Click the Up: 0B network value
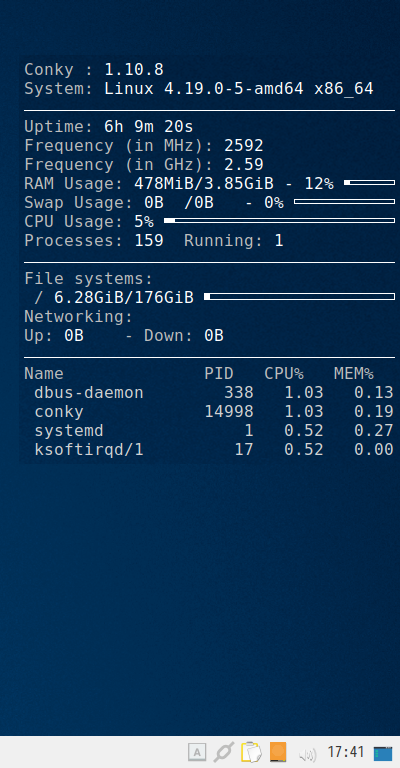The height and width of the screenshot is (768, 400). [x=54, y=336]
